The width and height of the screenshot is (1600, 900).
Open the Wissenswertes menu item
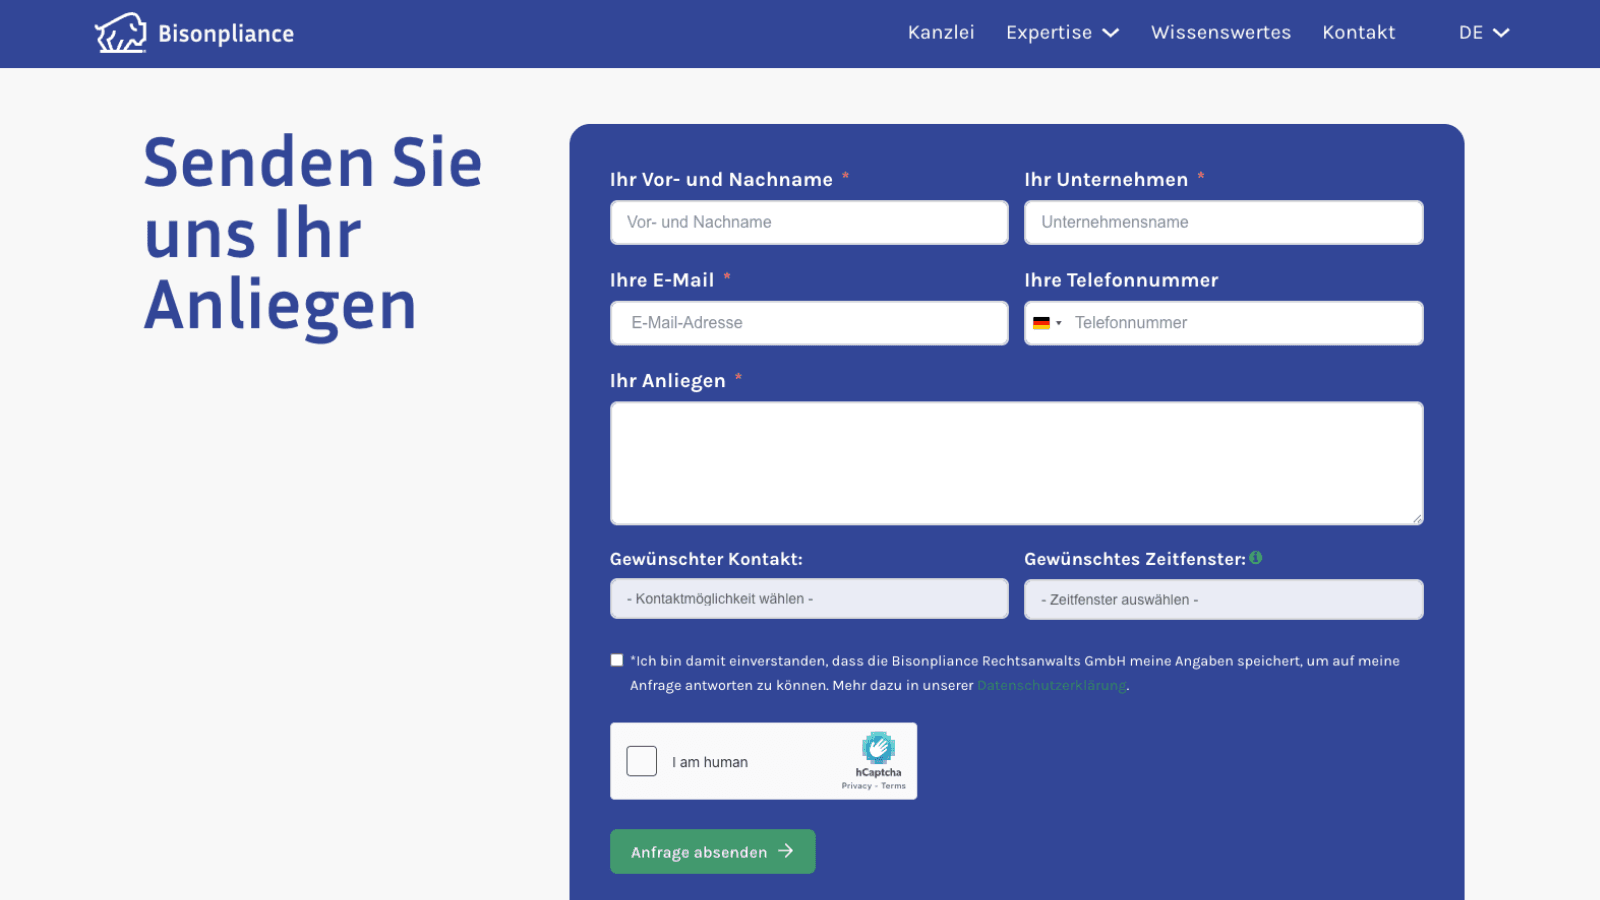[x=1221, y=33]
